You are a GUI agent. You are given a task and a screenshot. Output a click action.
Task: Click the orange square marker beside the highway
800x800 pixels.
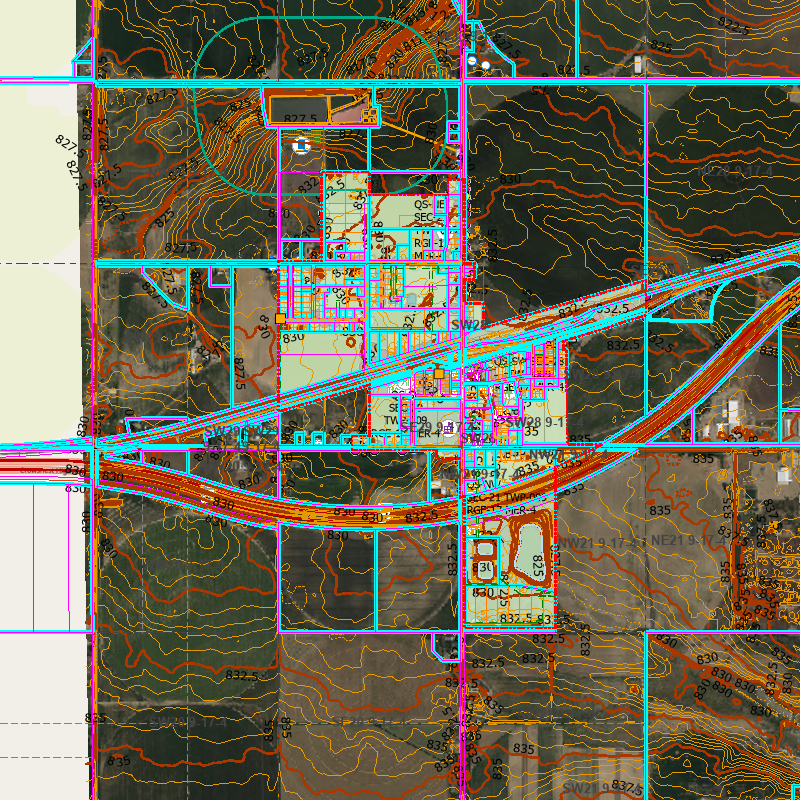(x=438, y=373)
